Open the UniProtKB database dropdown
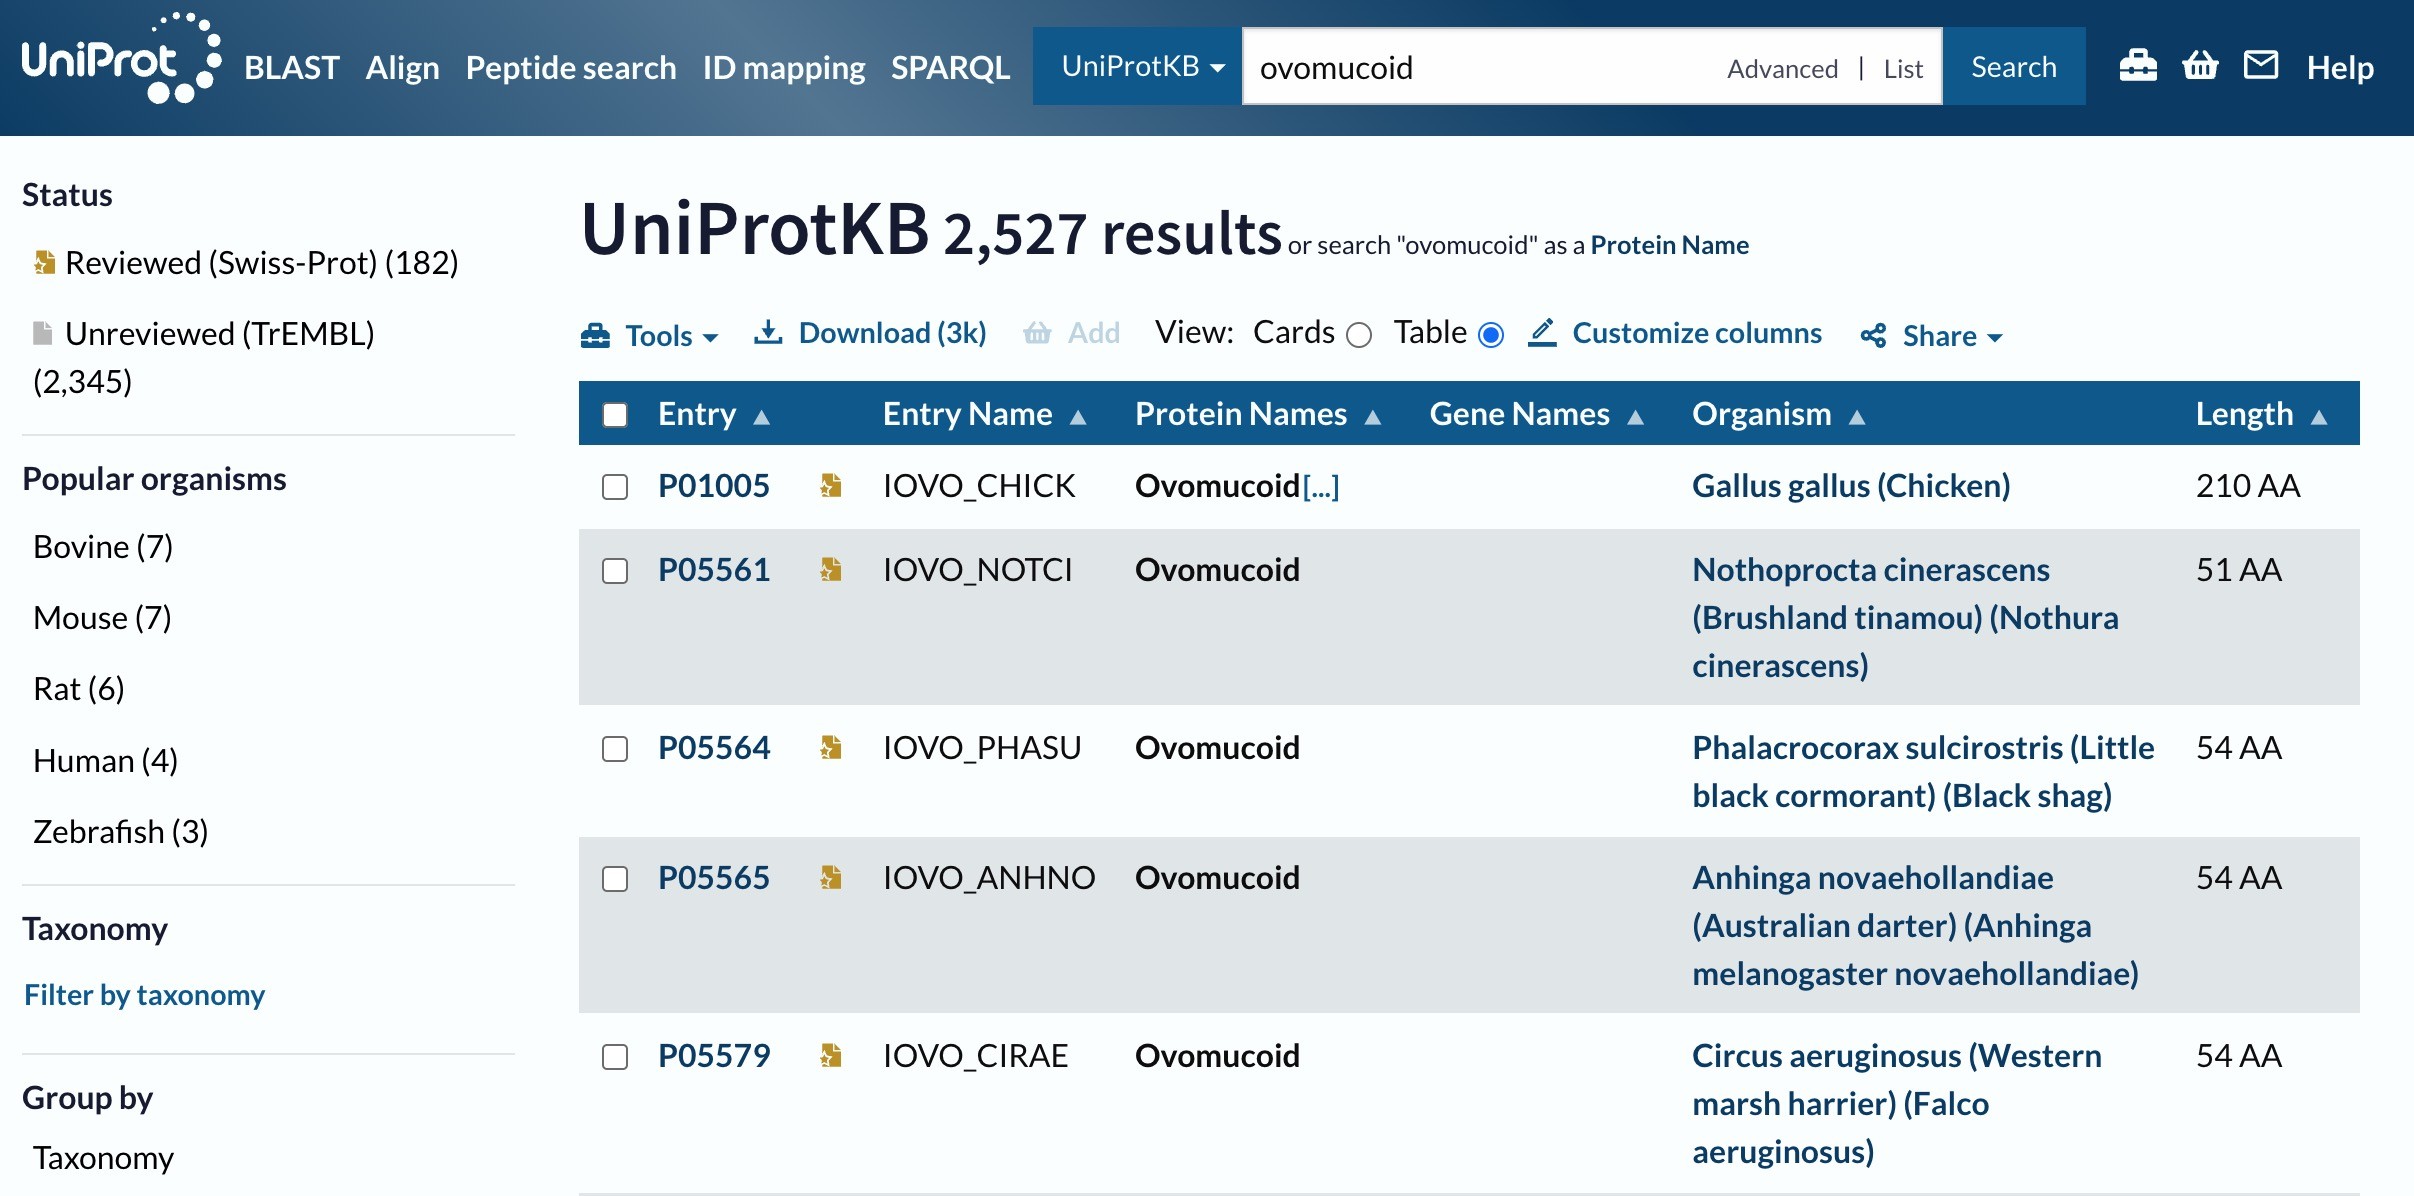 coord(1141,67)
